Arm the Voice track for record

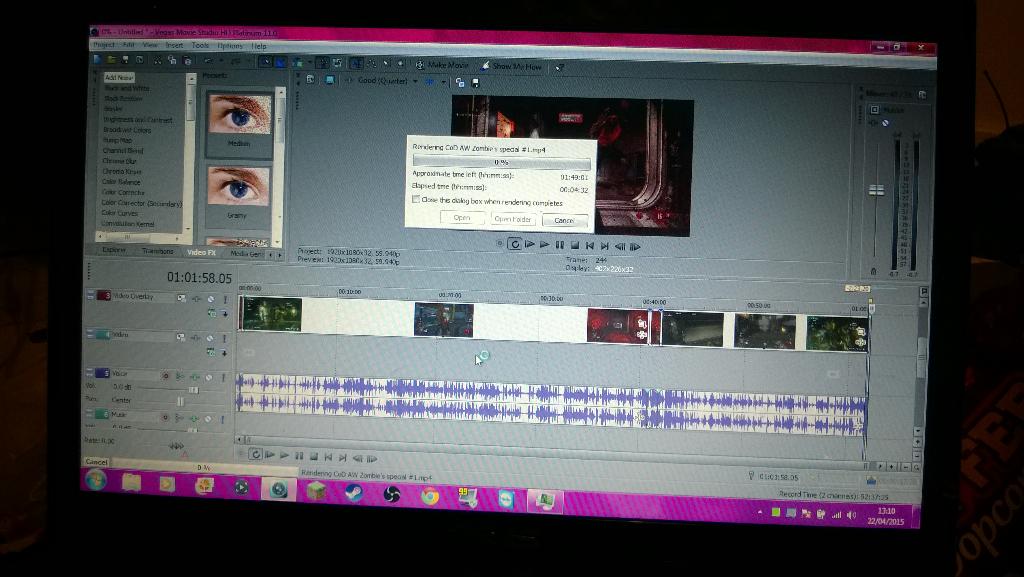(x=166, y=376)
